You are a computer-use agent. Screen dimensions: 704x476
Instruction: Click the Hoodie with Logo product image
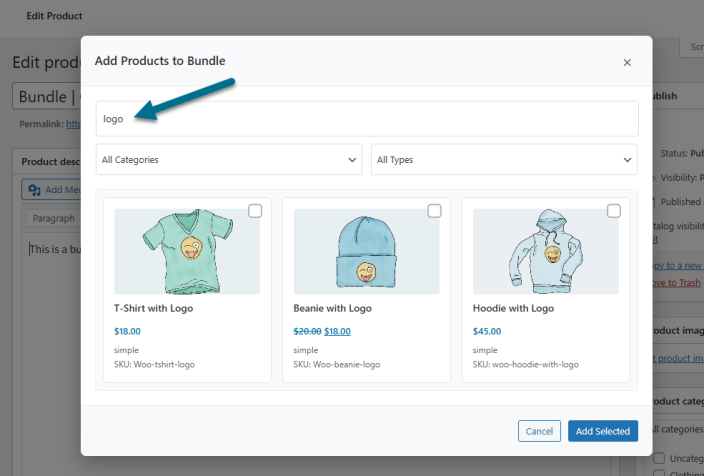click(545, 251)
